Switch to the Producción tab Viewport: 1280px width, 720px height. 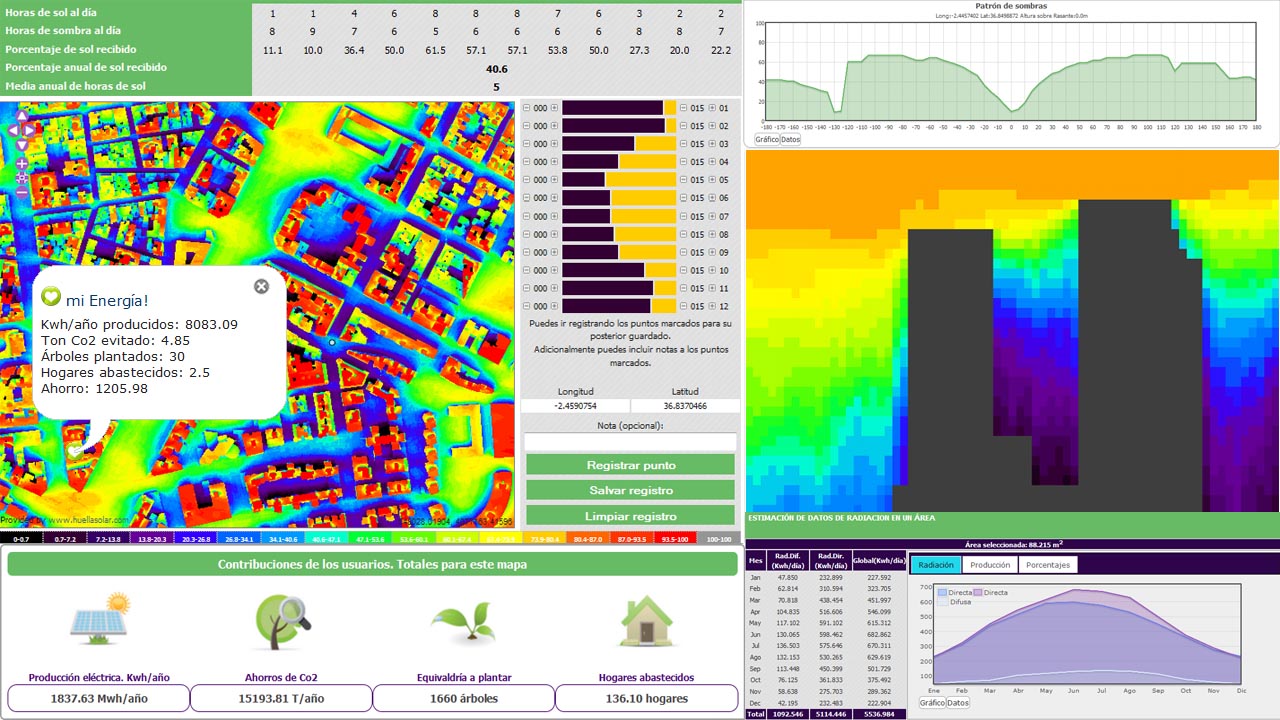[x=990, y=565]
